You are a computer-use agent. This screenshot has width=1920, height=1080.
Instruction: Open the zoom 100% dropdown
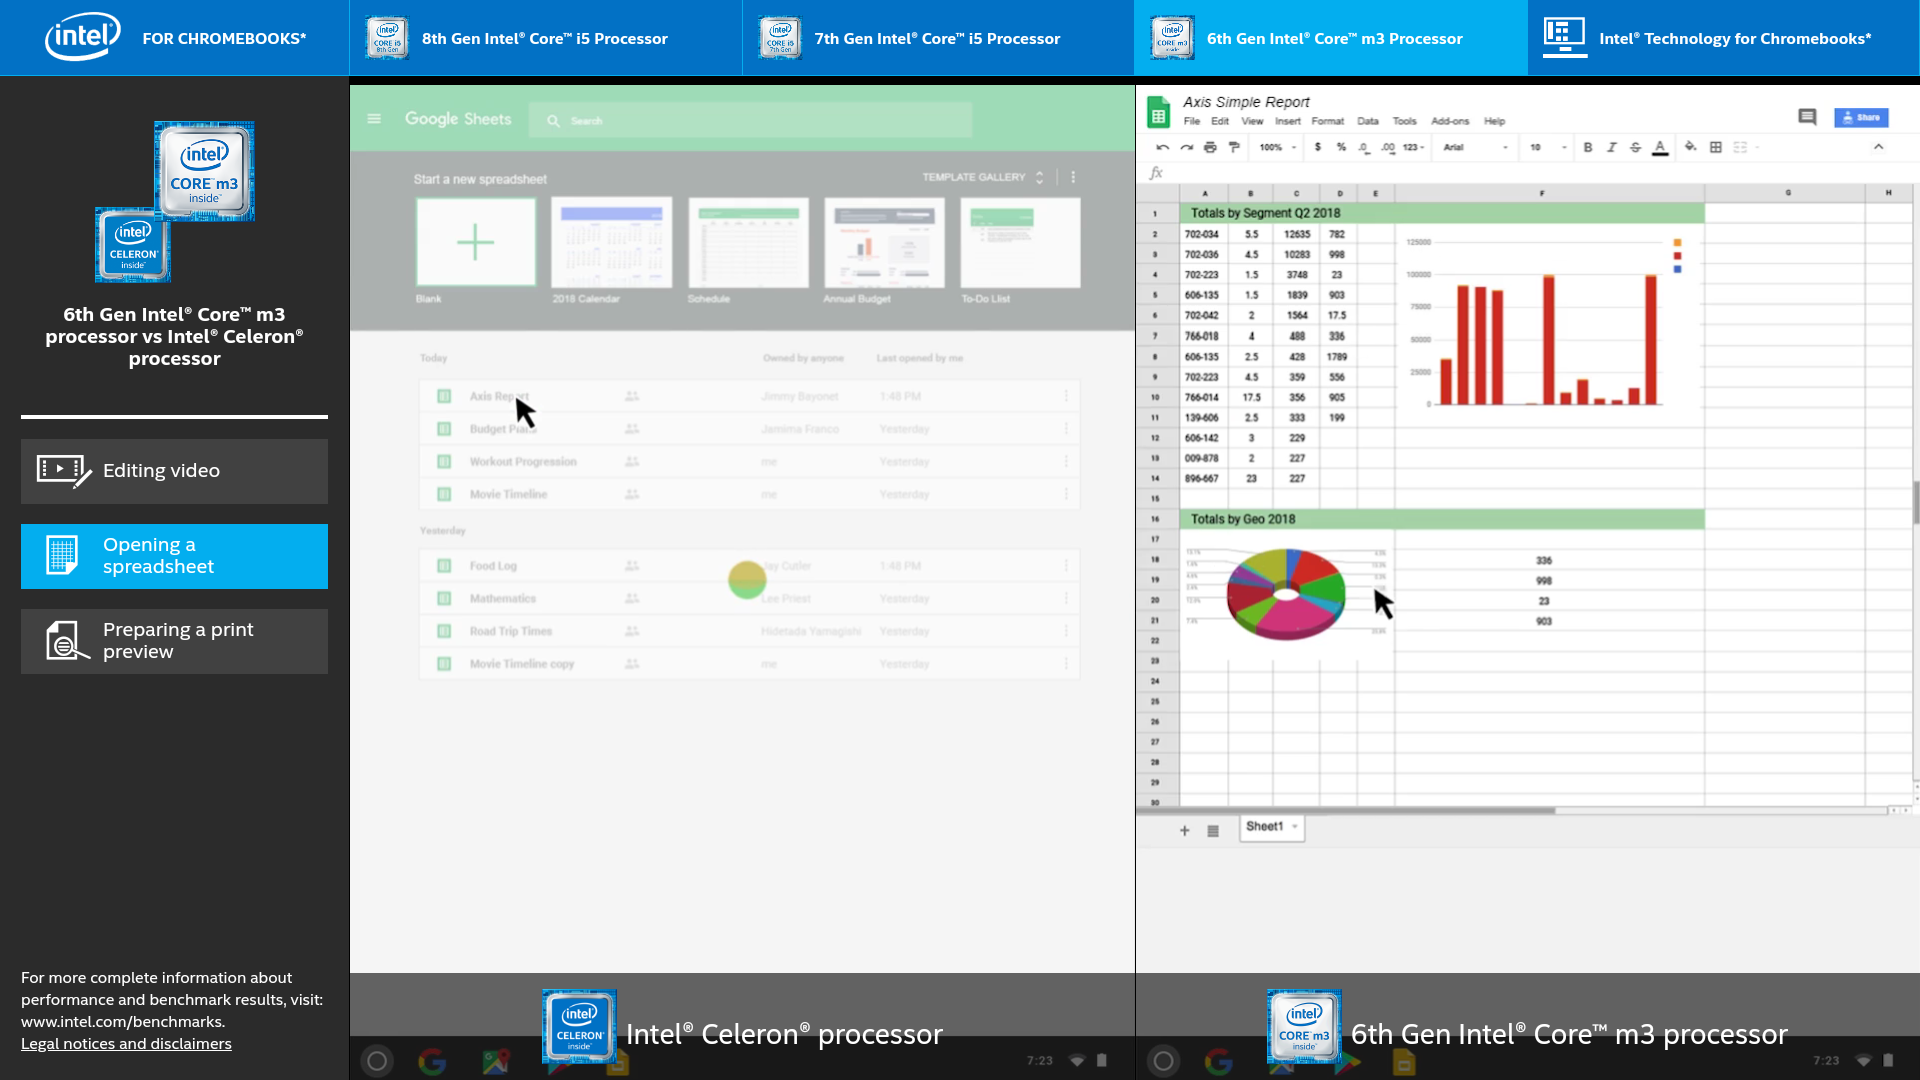(x=1278, y=147)
